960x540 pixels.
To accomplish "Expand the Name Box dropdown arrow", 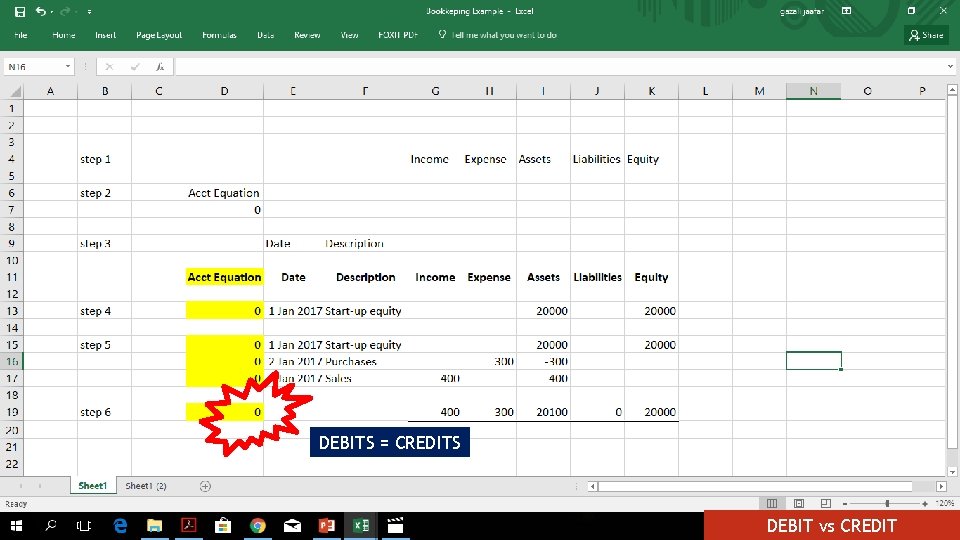I will click(68, 67).
